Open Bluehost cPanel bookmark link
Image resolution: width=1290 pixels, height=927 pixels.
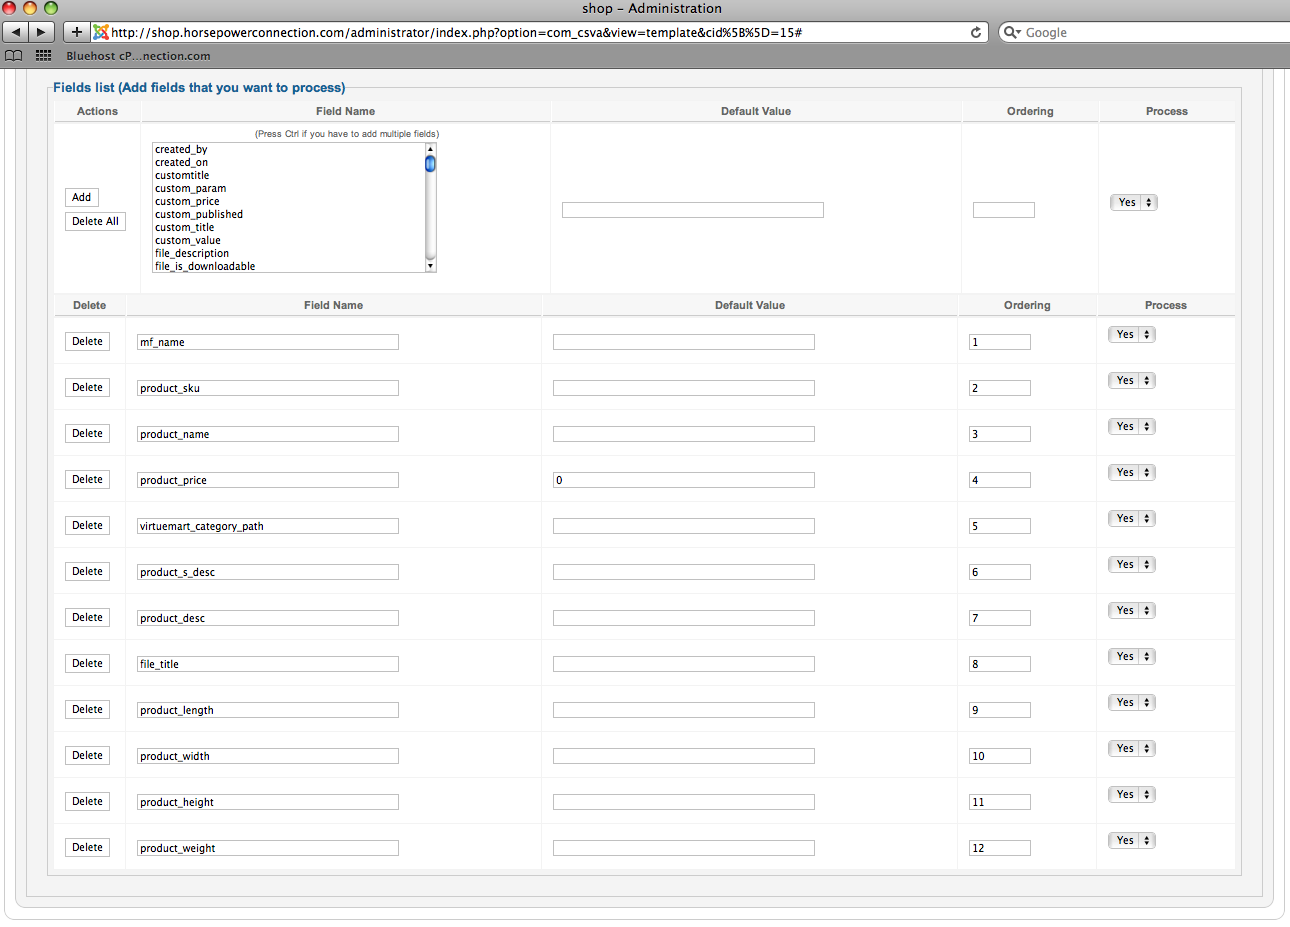(138, 56)
